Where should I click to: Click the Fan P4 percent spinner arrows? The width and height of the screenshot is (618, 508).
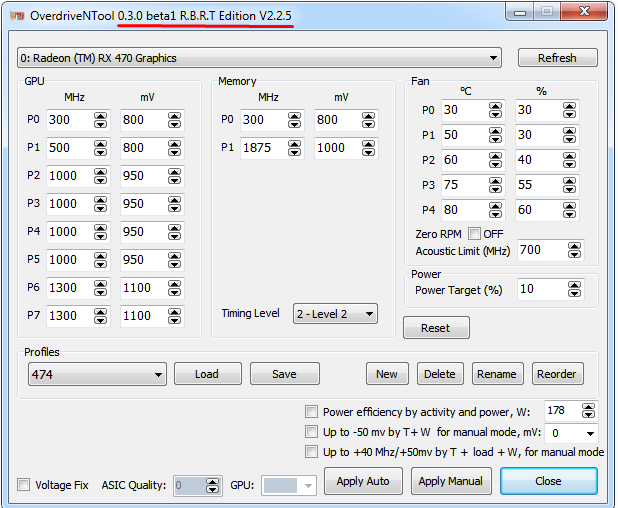(569, 210)
